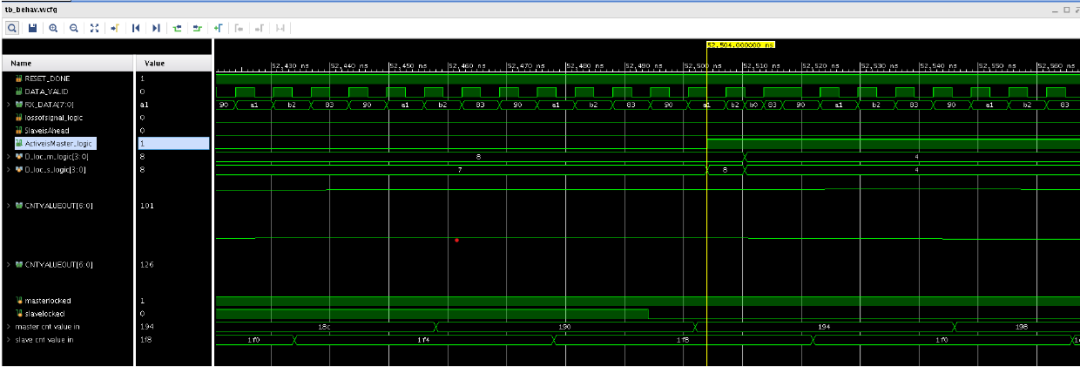Go to the last simulation time
Viewport: 1080px width, 367px height.
[x=156, y=28]
